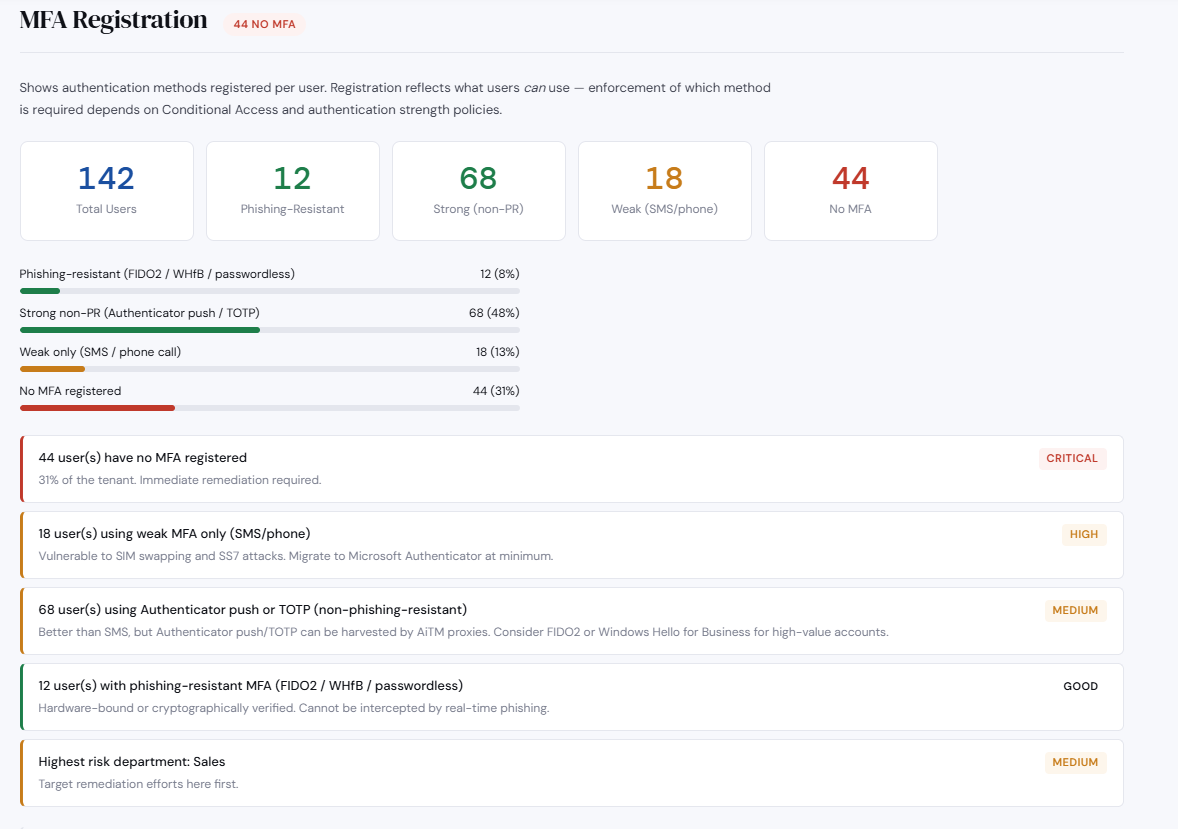The image size is (1178, 829).
Task: Select the Strong (non-PR) stat card
Action: click(x=478, y=190)
